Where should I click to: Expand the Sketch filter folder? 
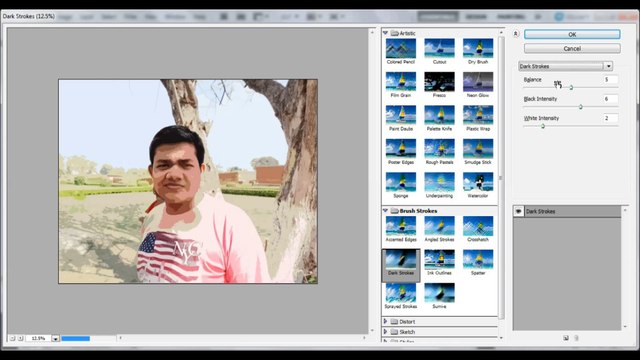385,332
